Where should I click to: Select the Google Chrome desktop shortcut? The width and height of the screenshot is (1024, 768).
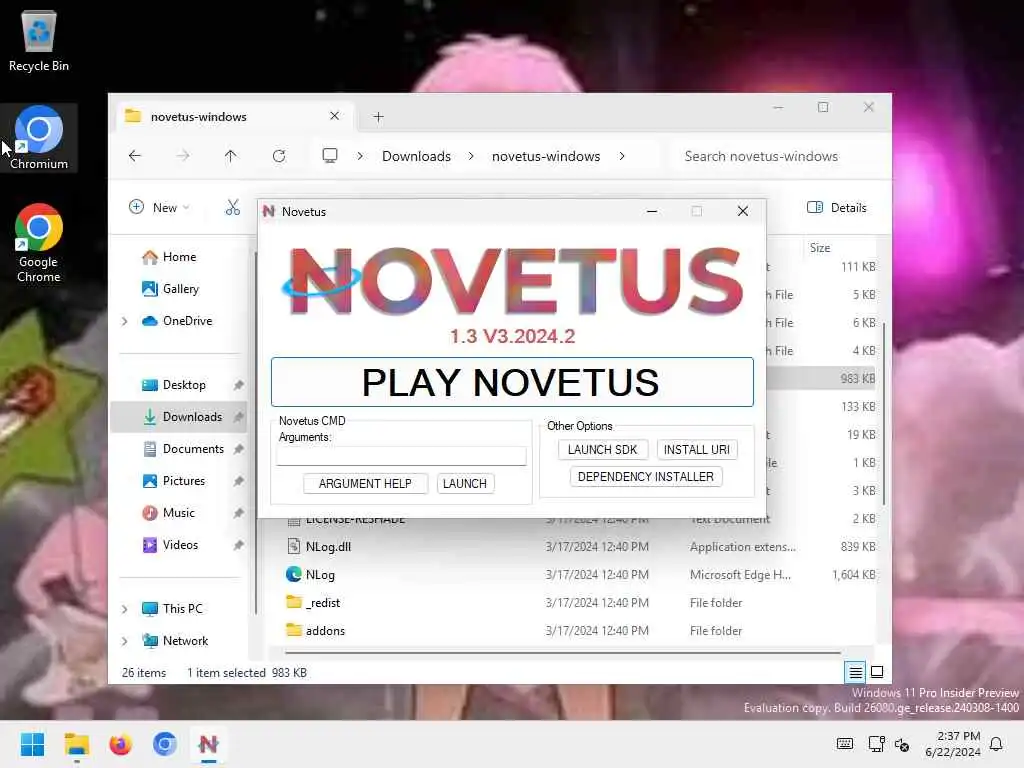39,243
